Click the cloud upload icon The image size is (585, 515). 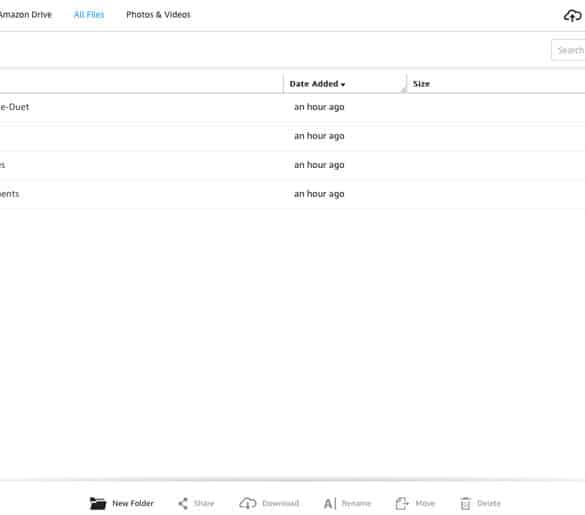pos(572,15)
